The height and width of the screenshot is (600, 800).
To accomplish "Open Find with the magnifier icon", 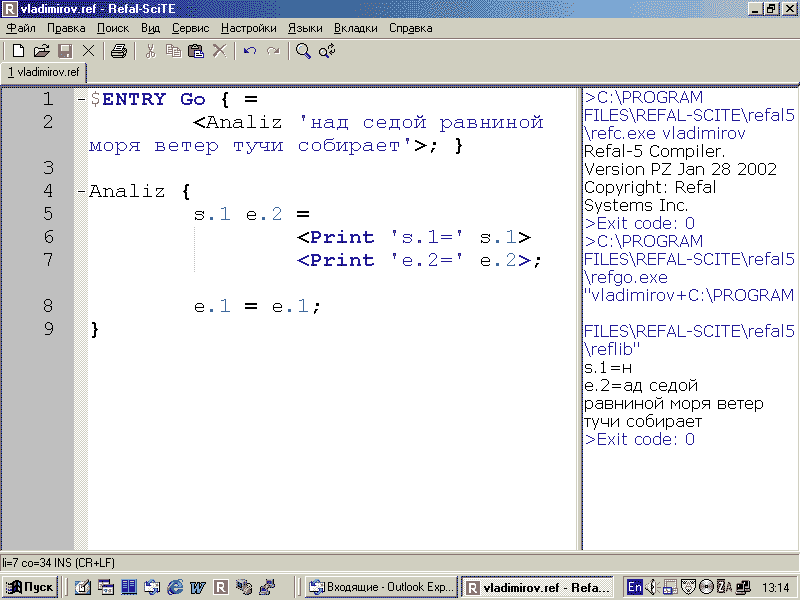I will [303, 51].
